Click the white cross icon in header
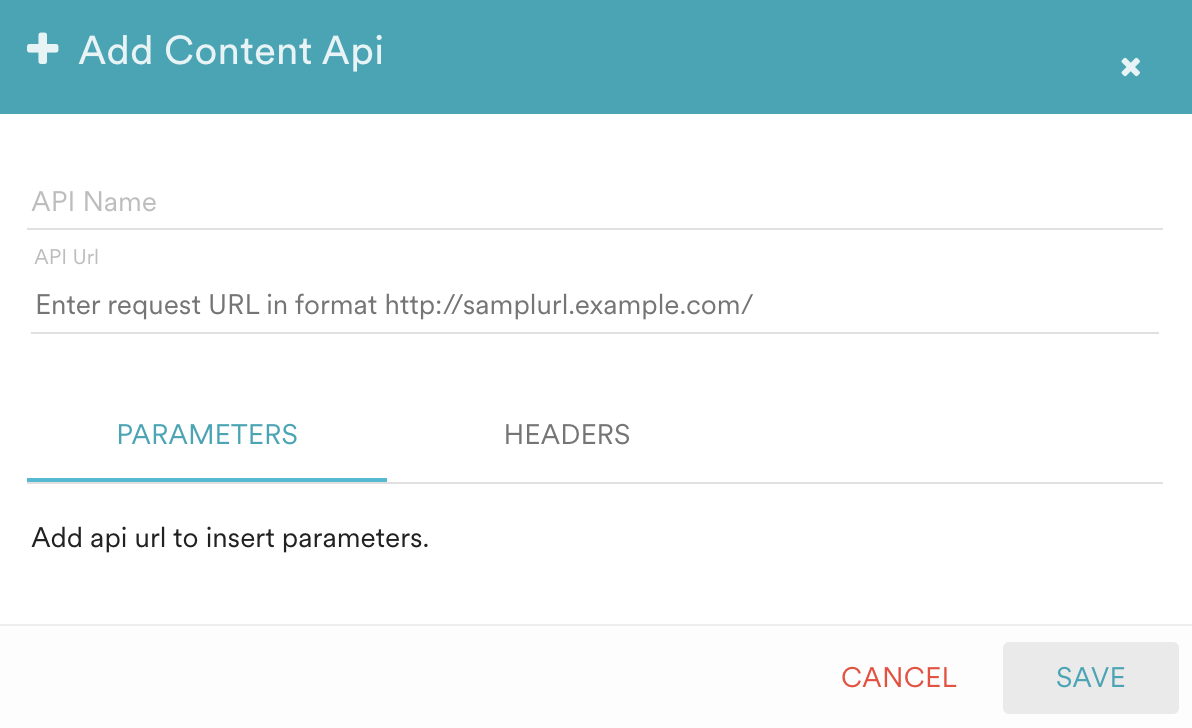The width and height of the screenshot is (1192, 728). (x=1130, y=67)
